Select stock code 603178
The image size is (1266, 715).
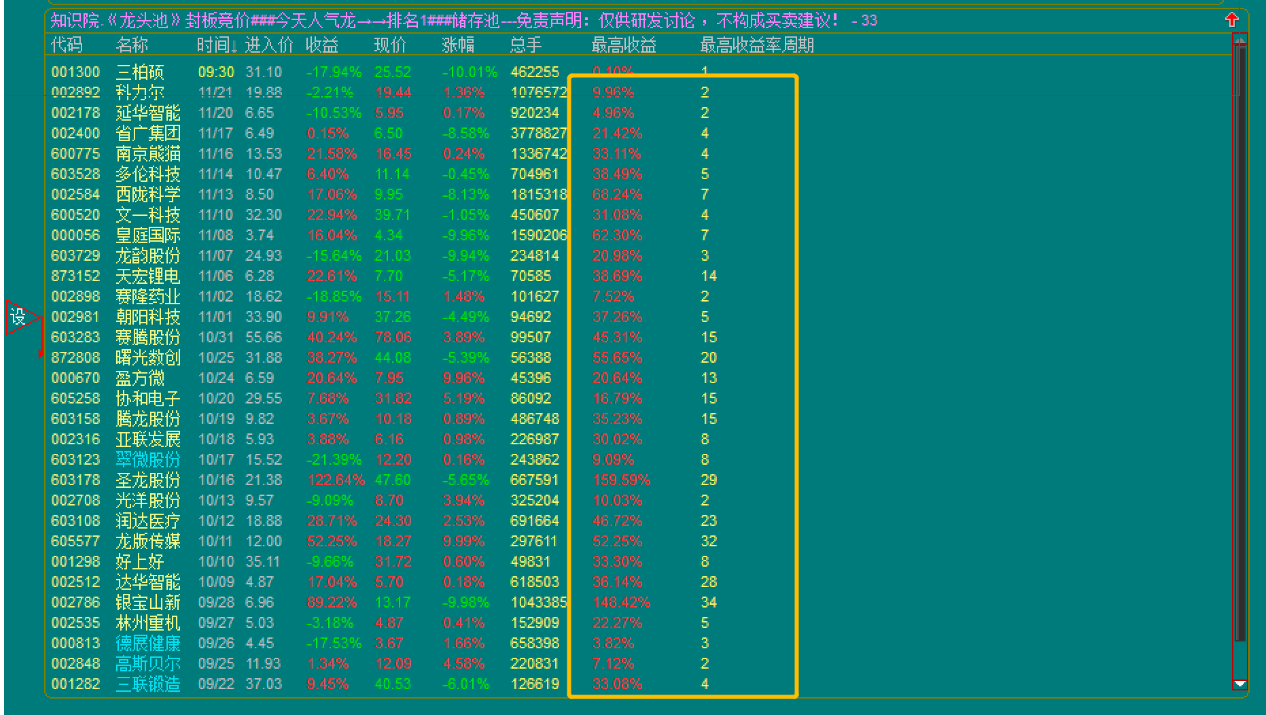76,480
